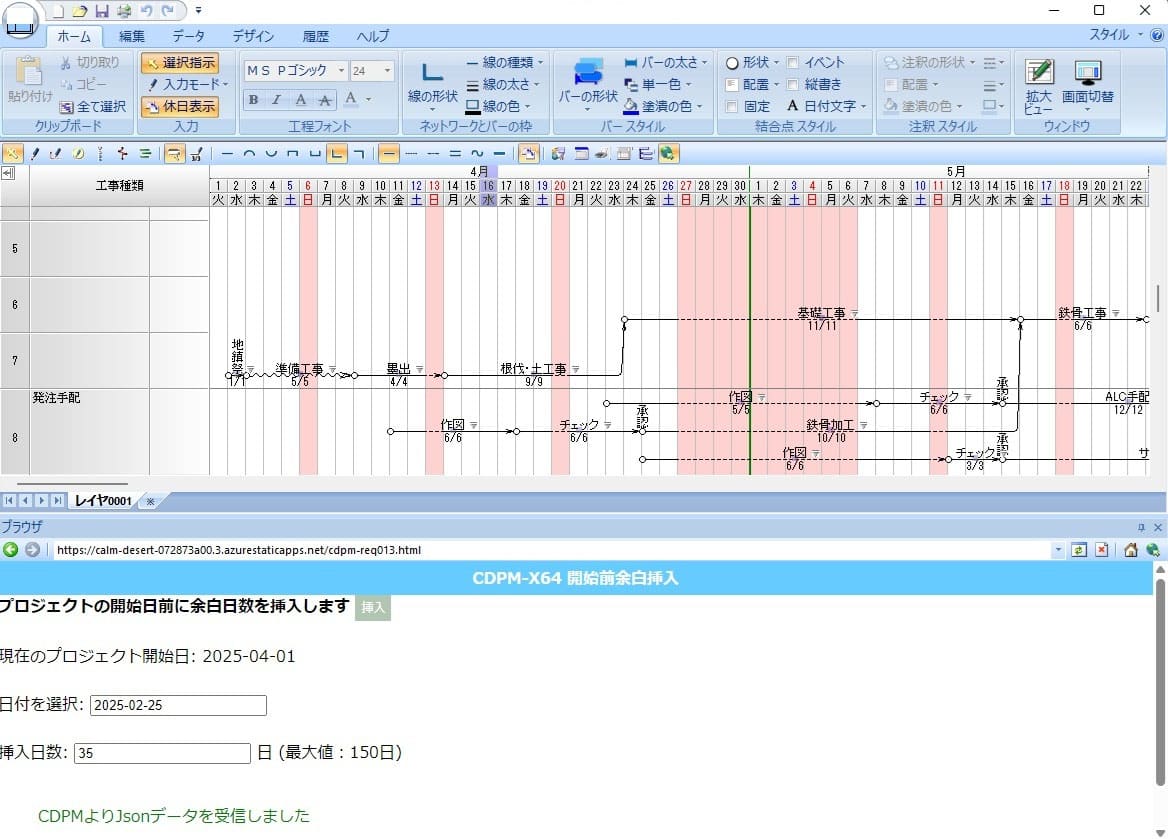
Task: Click the Open folder icon in quick access toolbar
Action: click(x=80, y=10)
